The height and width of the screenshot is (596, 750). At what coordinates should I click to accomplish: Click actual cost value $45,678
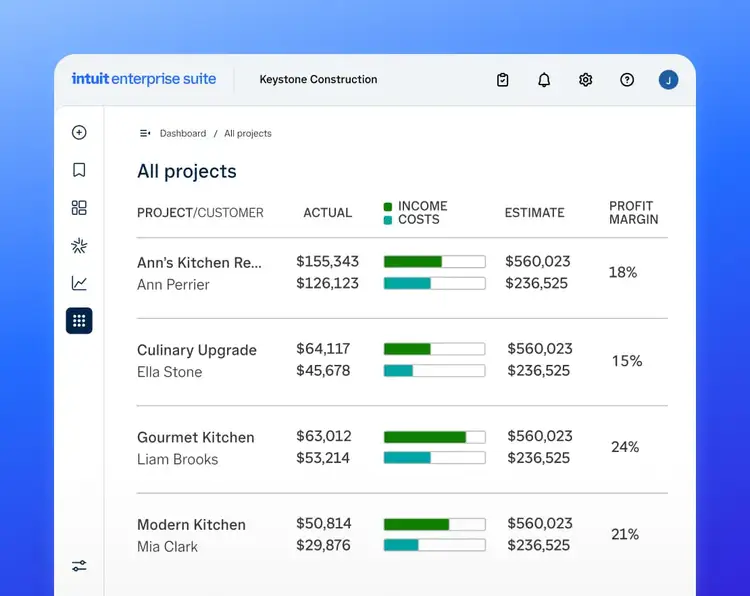[323, 371]
